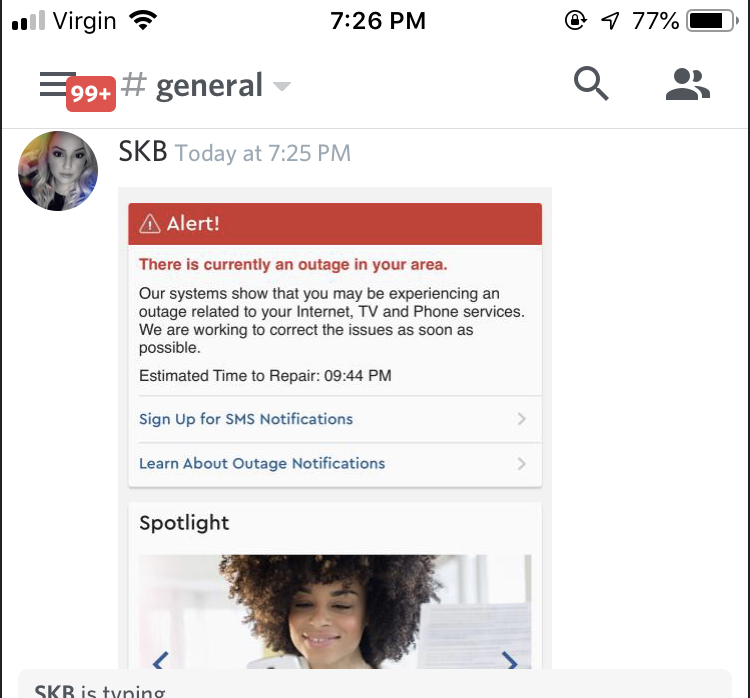
Task: Open chevron beside Learn About Outage Notifications
Action: [521, 464]
